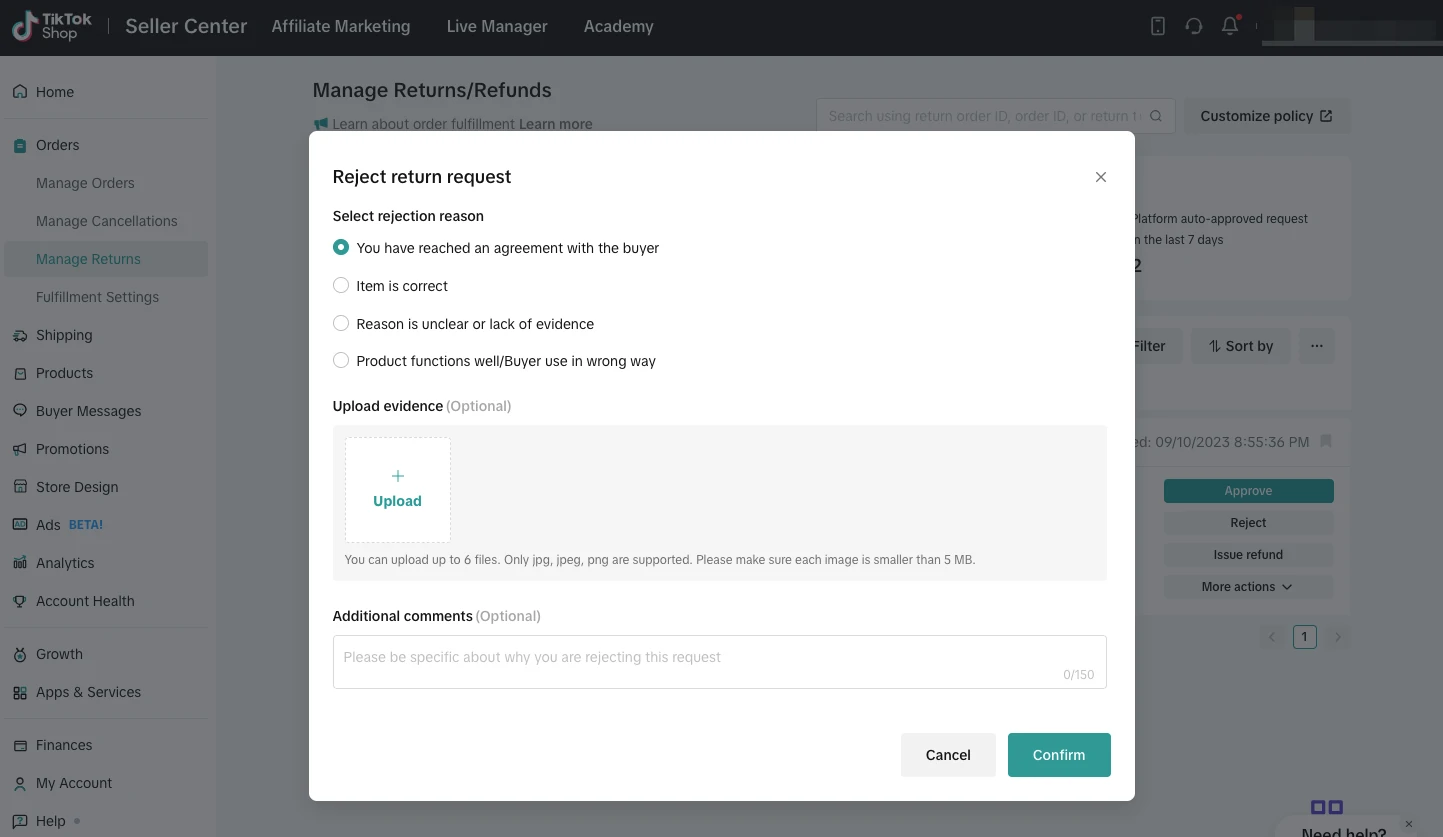Go to Live Manager in top navigation
This screenshot has width=1443, height=837.
[x=497, y=27]
